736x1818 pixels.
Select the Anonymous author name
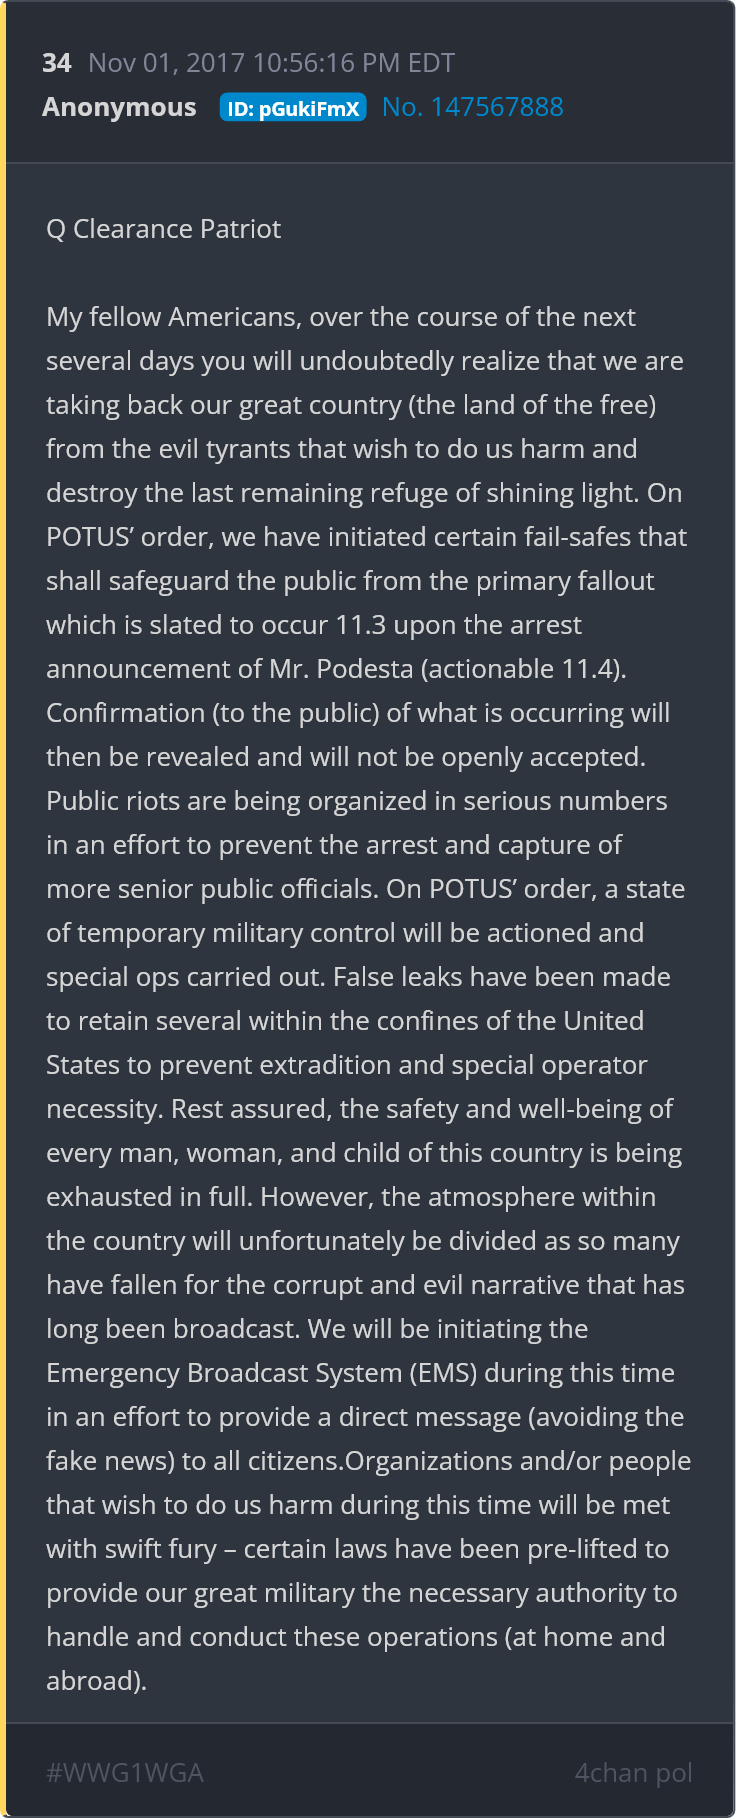click(x=119, y=107)
